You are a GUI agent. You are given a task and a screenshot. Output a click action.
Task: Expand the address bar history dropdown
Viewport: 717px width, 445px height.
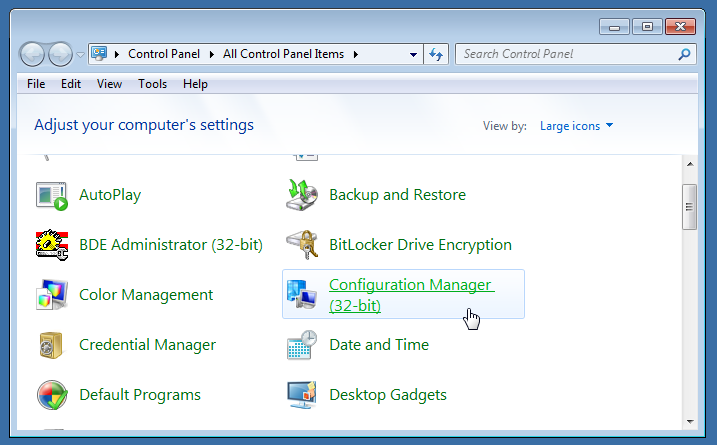[413, 54]
